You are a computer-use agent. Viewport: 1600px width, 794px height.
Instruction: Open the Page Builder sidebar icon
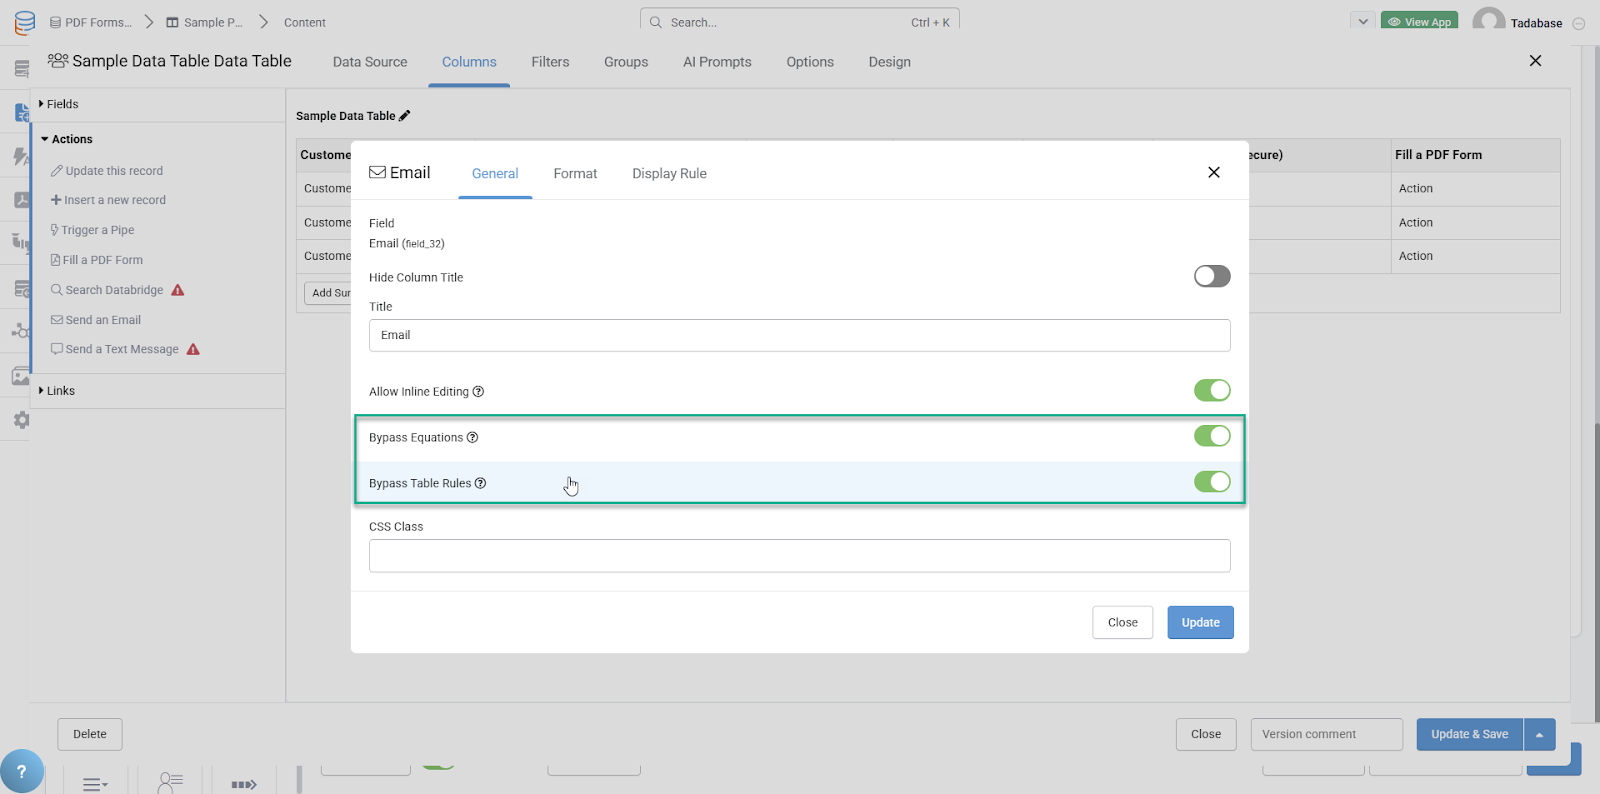(x=21, y=112)
